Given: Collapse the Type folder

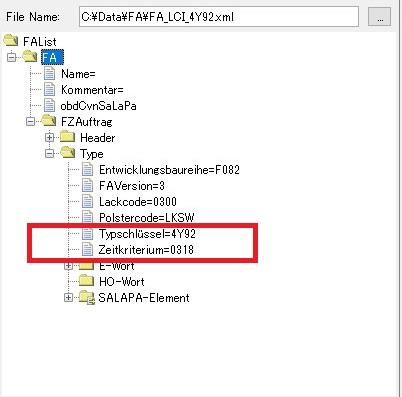Looking at the screenshot, I should click(49, 153).
